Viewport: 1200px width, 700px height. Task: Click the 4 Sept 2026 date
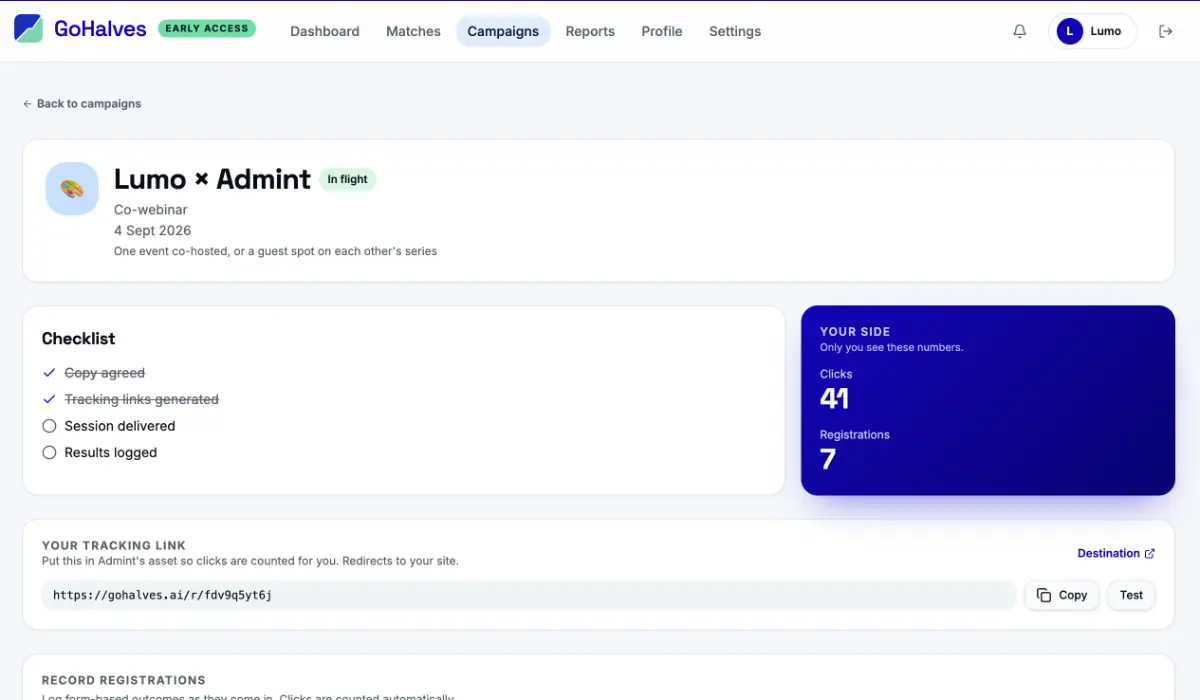tap(152, 231)
